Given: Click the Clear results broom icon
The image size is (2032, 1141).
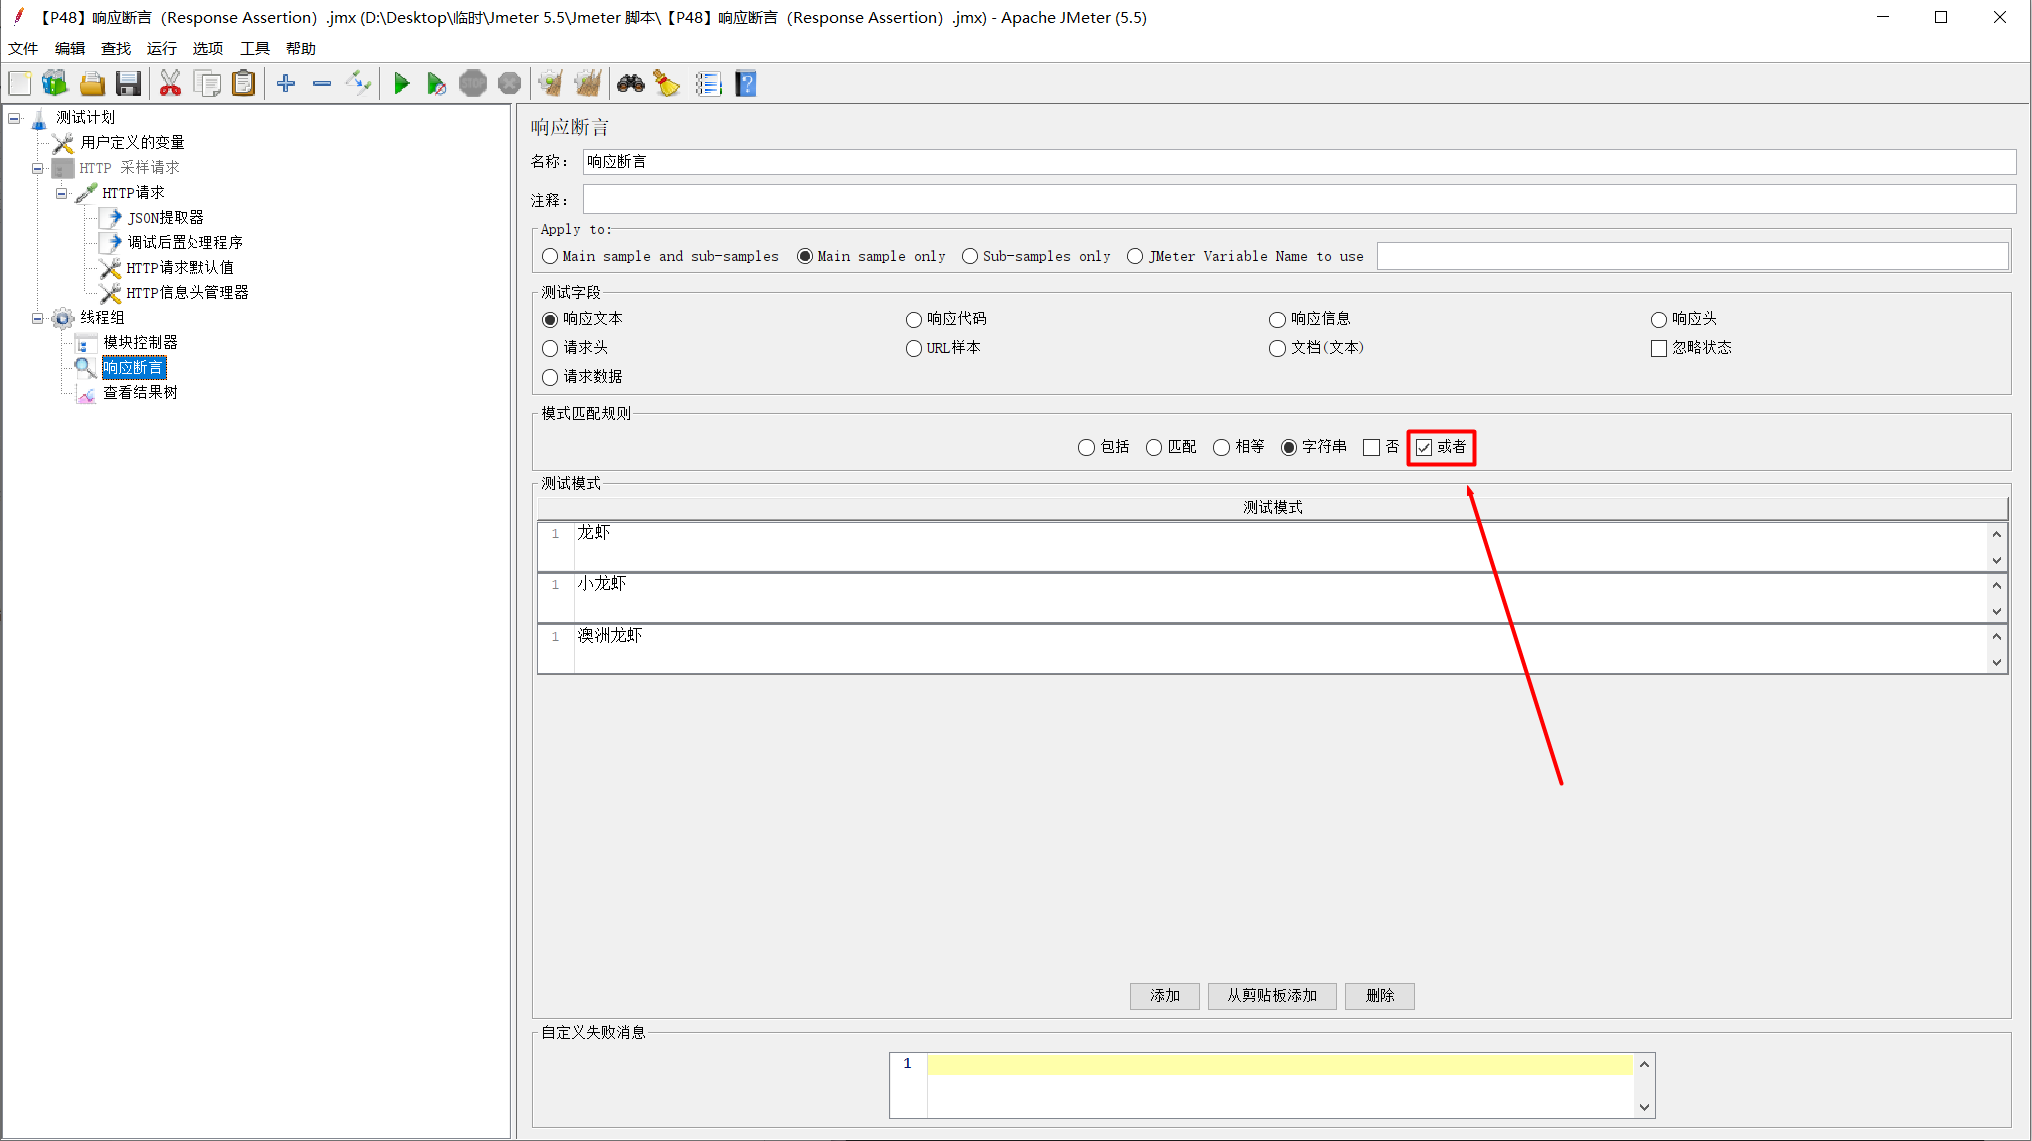Looking at the screenshot, I should 551,84.
